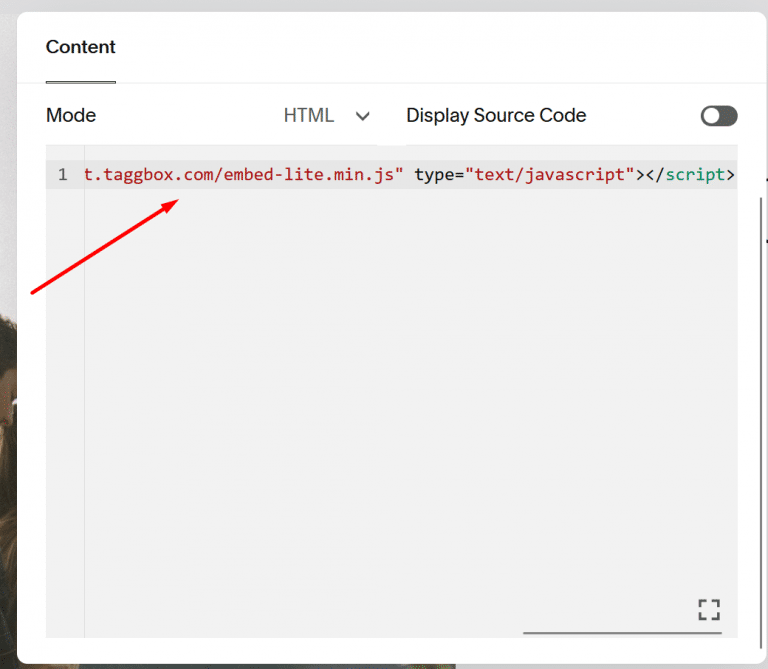Screen dimensions: 768x669
Task: Click the Display Source Code label
Action: [496, 116]
